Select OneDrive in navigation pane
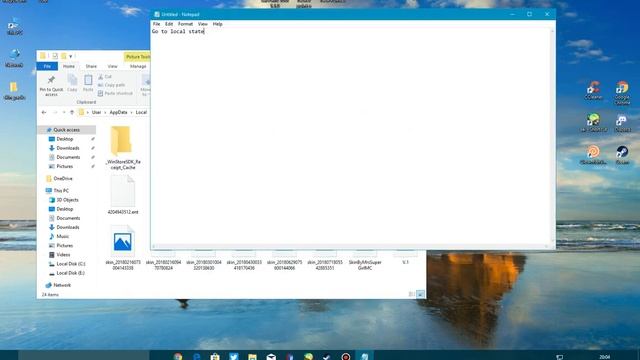This screenshot has width=640, height=360. click(63, 179)
